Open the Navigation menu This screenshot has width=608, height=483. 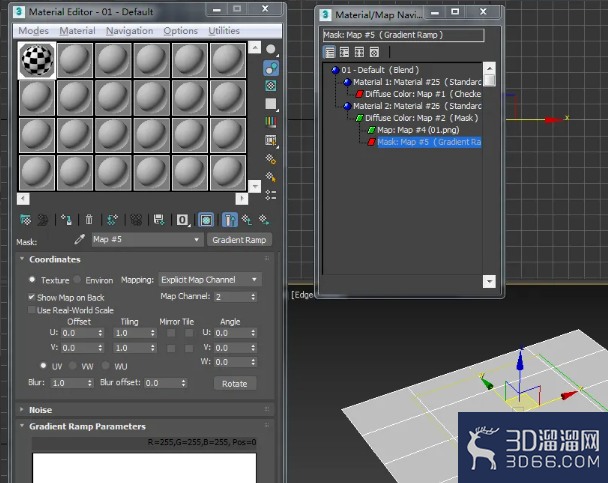[130, 31]
